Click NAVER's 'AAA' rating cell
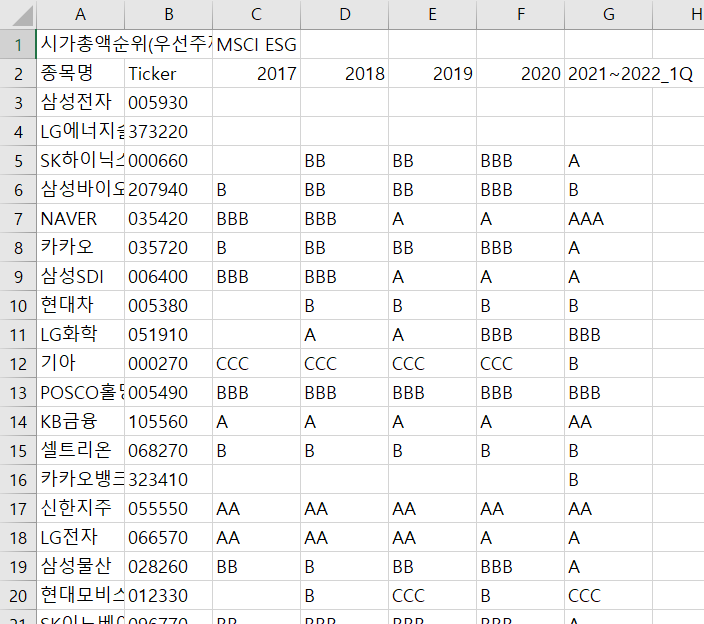 tap(608, 218)
